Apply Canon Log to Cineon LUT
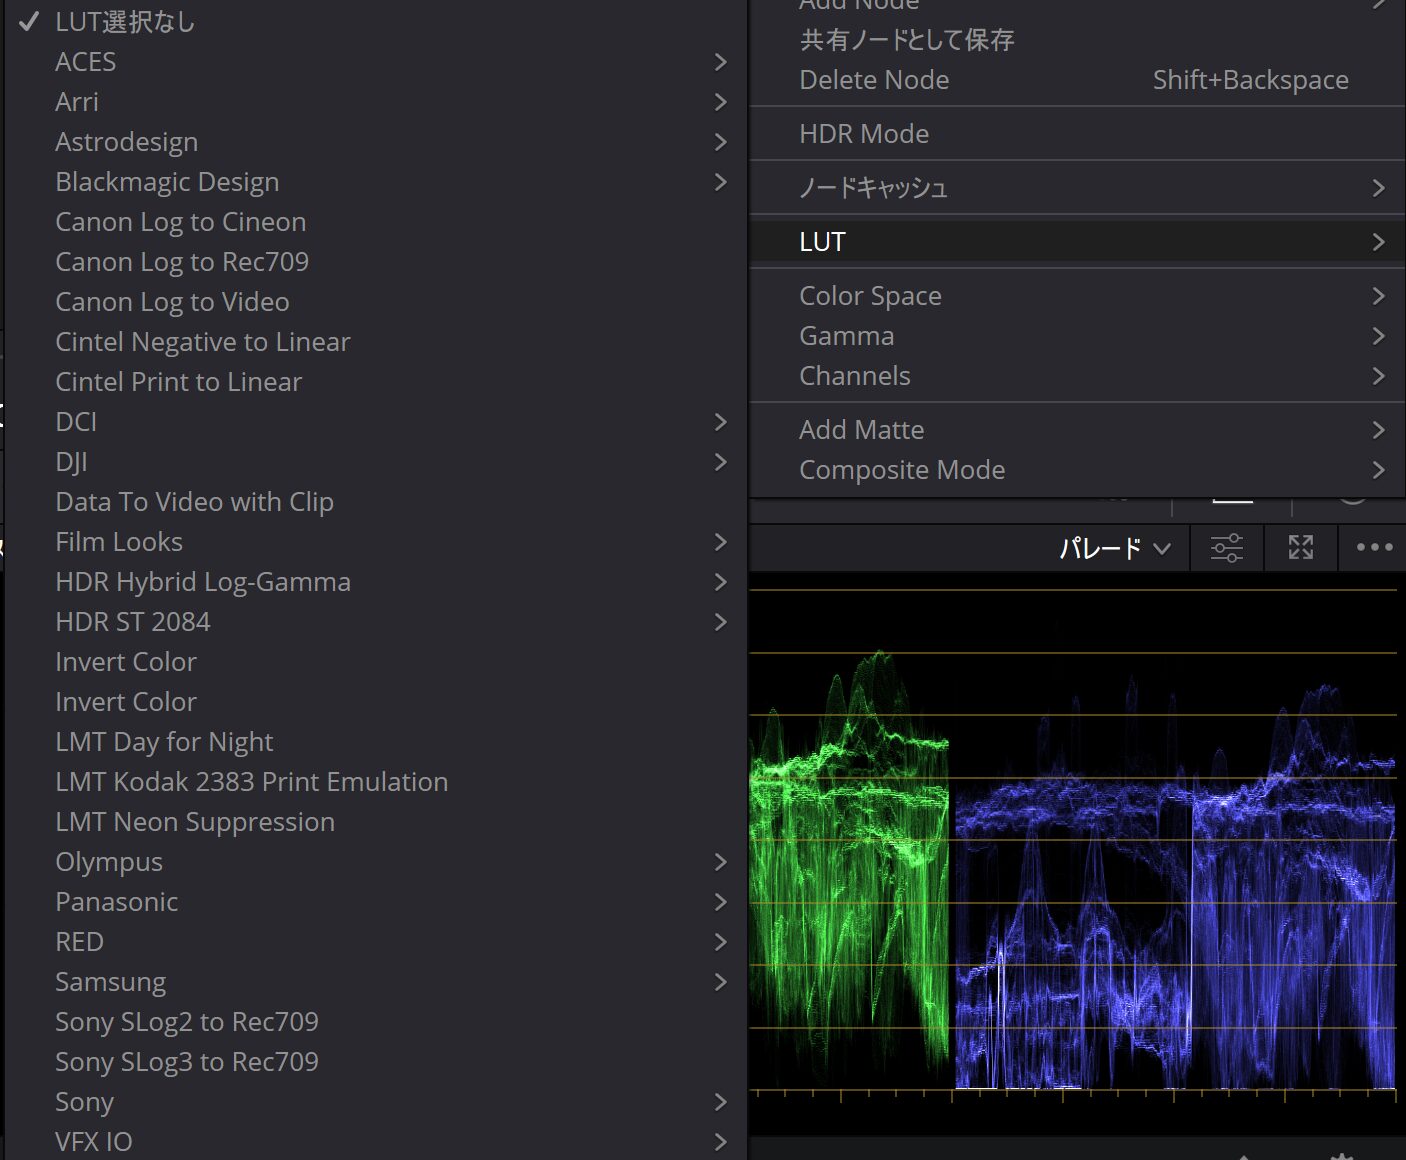 376,222
